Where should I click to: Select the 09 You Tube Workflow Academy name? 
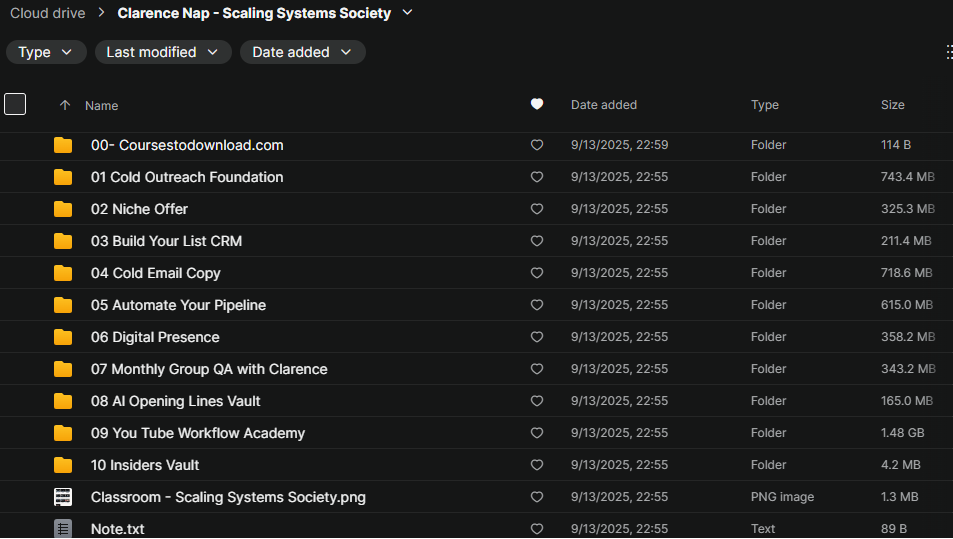pos(198,433)
